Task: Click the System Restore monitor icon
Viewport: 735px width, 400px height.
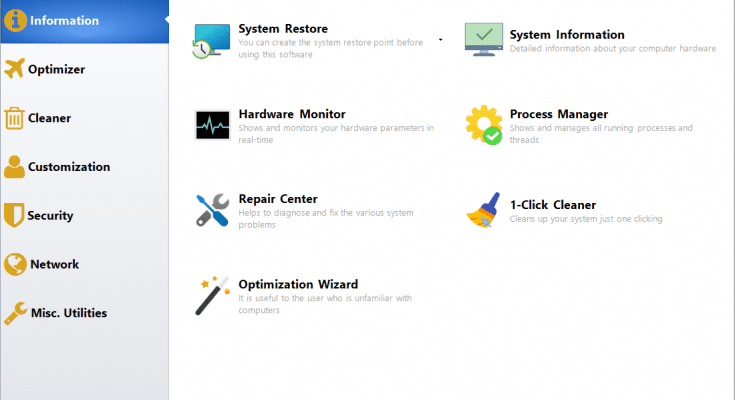Action: point(212,41)
